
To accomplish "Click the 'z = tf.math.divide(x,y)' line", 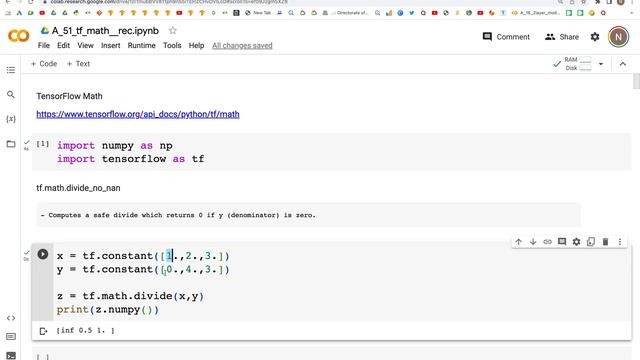I will coord(130,296).
